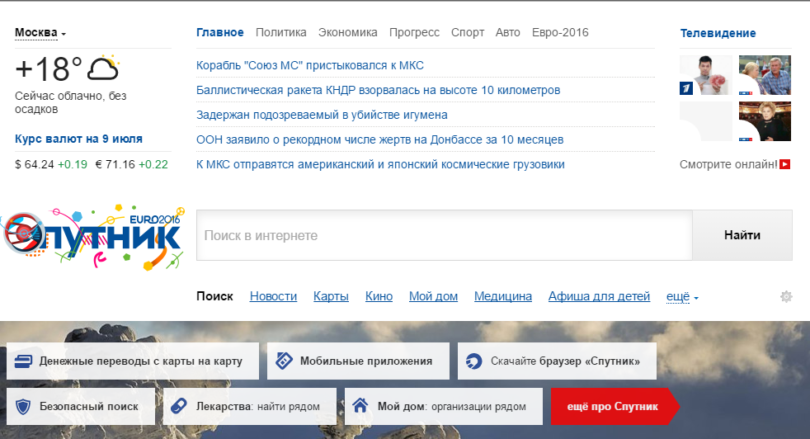Click the Channel One logo on first TV thumbnail
This screenshot has width=810, height=439.
point(686,88)
